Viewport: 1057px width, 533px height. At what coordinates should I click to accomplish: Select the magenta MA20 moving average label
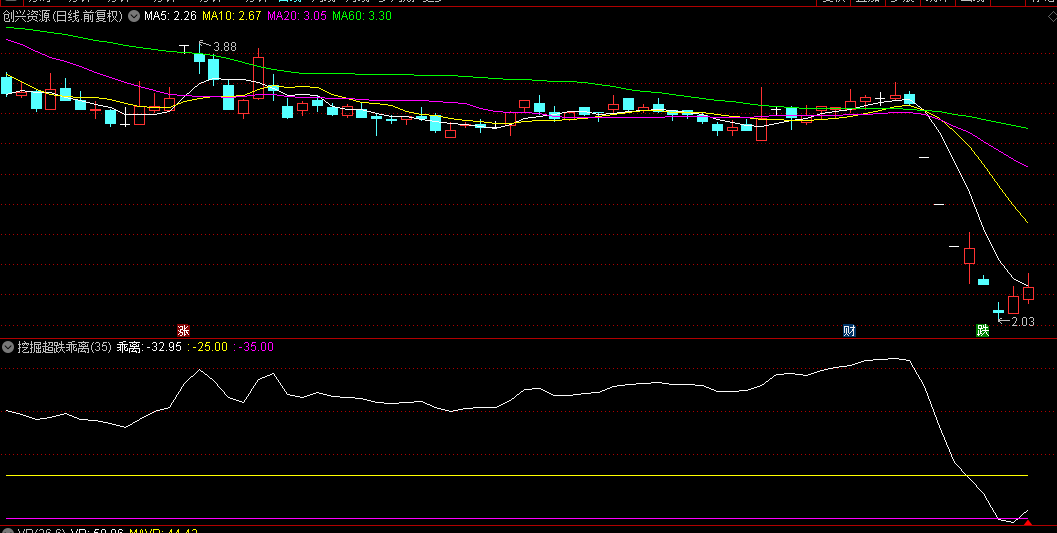[x=296, y=16]
